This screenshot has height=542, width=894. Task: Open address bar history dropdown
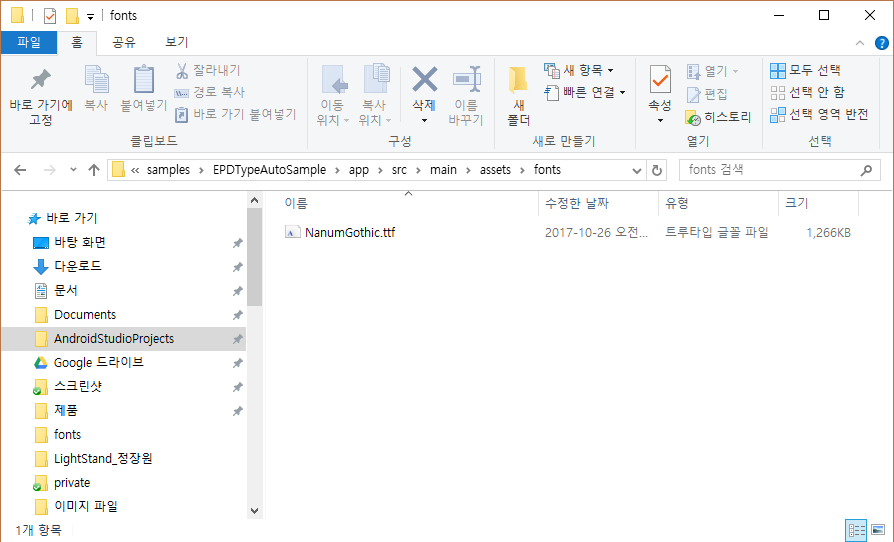pos(637,170)
